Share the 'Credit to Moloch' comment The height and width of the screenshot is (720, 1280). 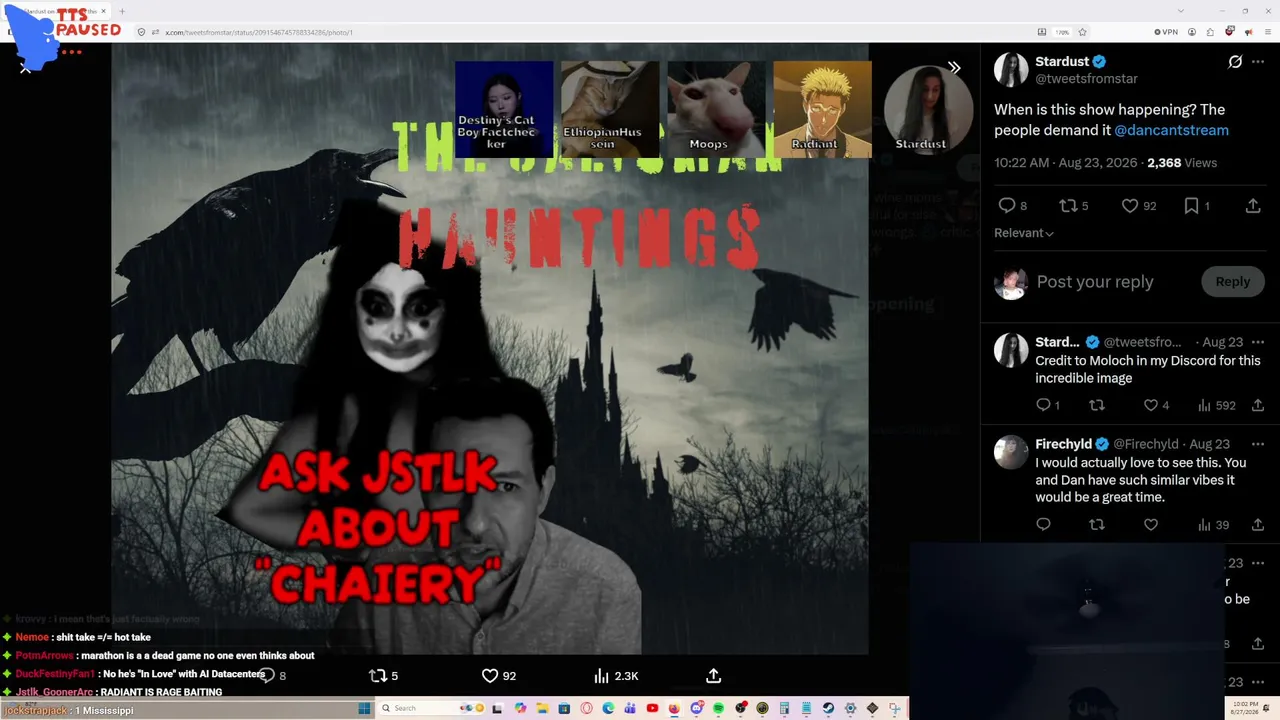point(1258,405)
